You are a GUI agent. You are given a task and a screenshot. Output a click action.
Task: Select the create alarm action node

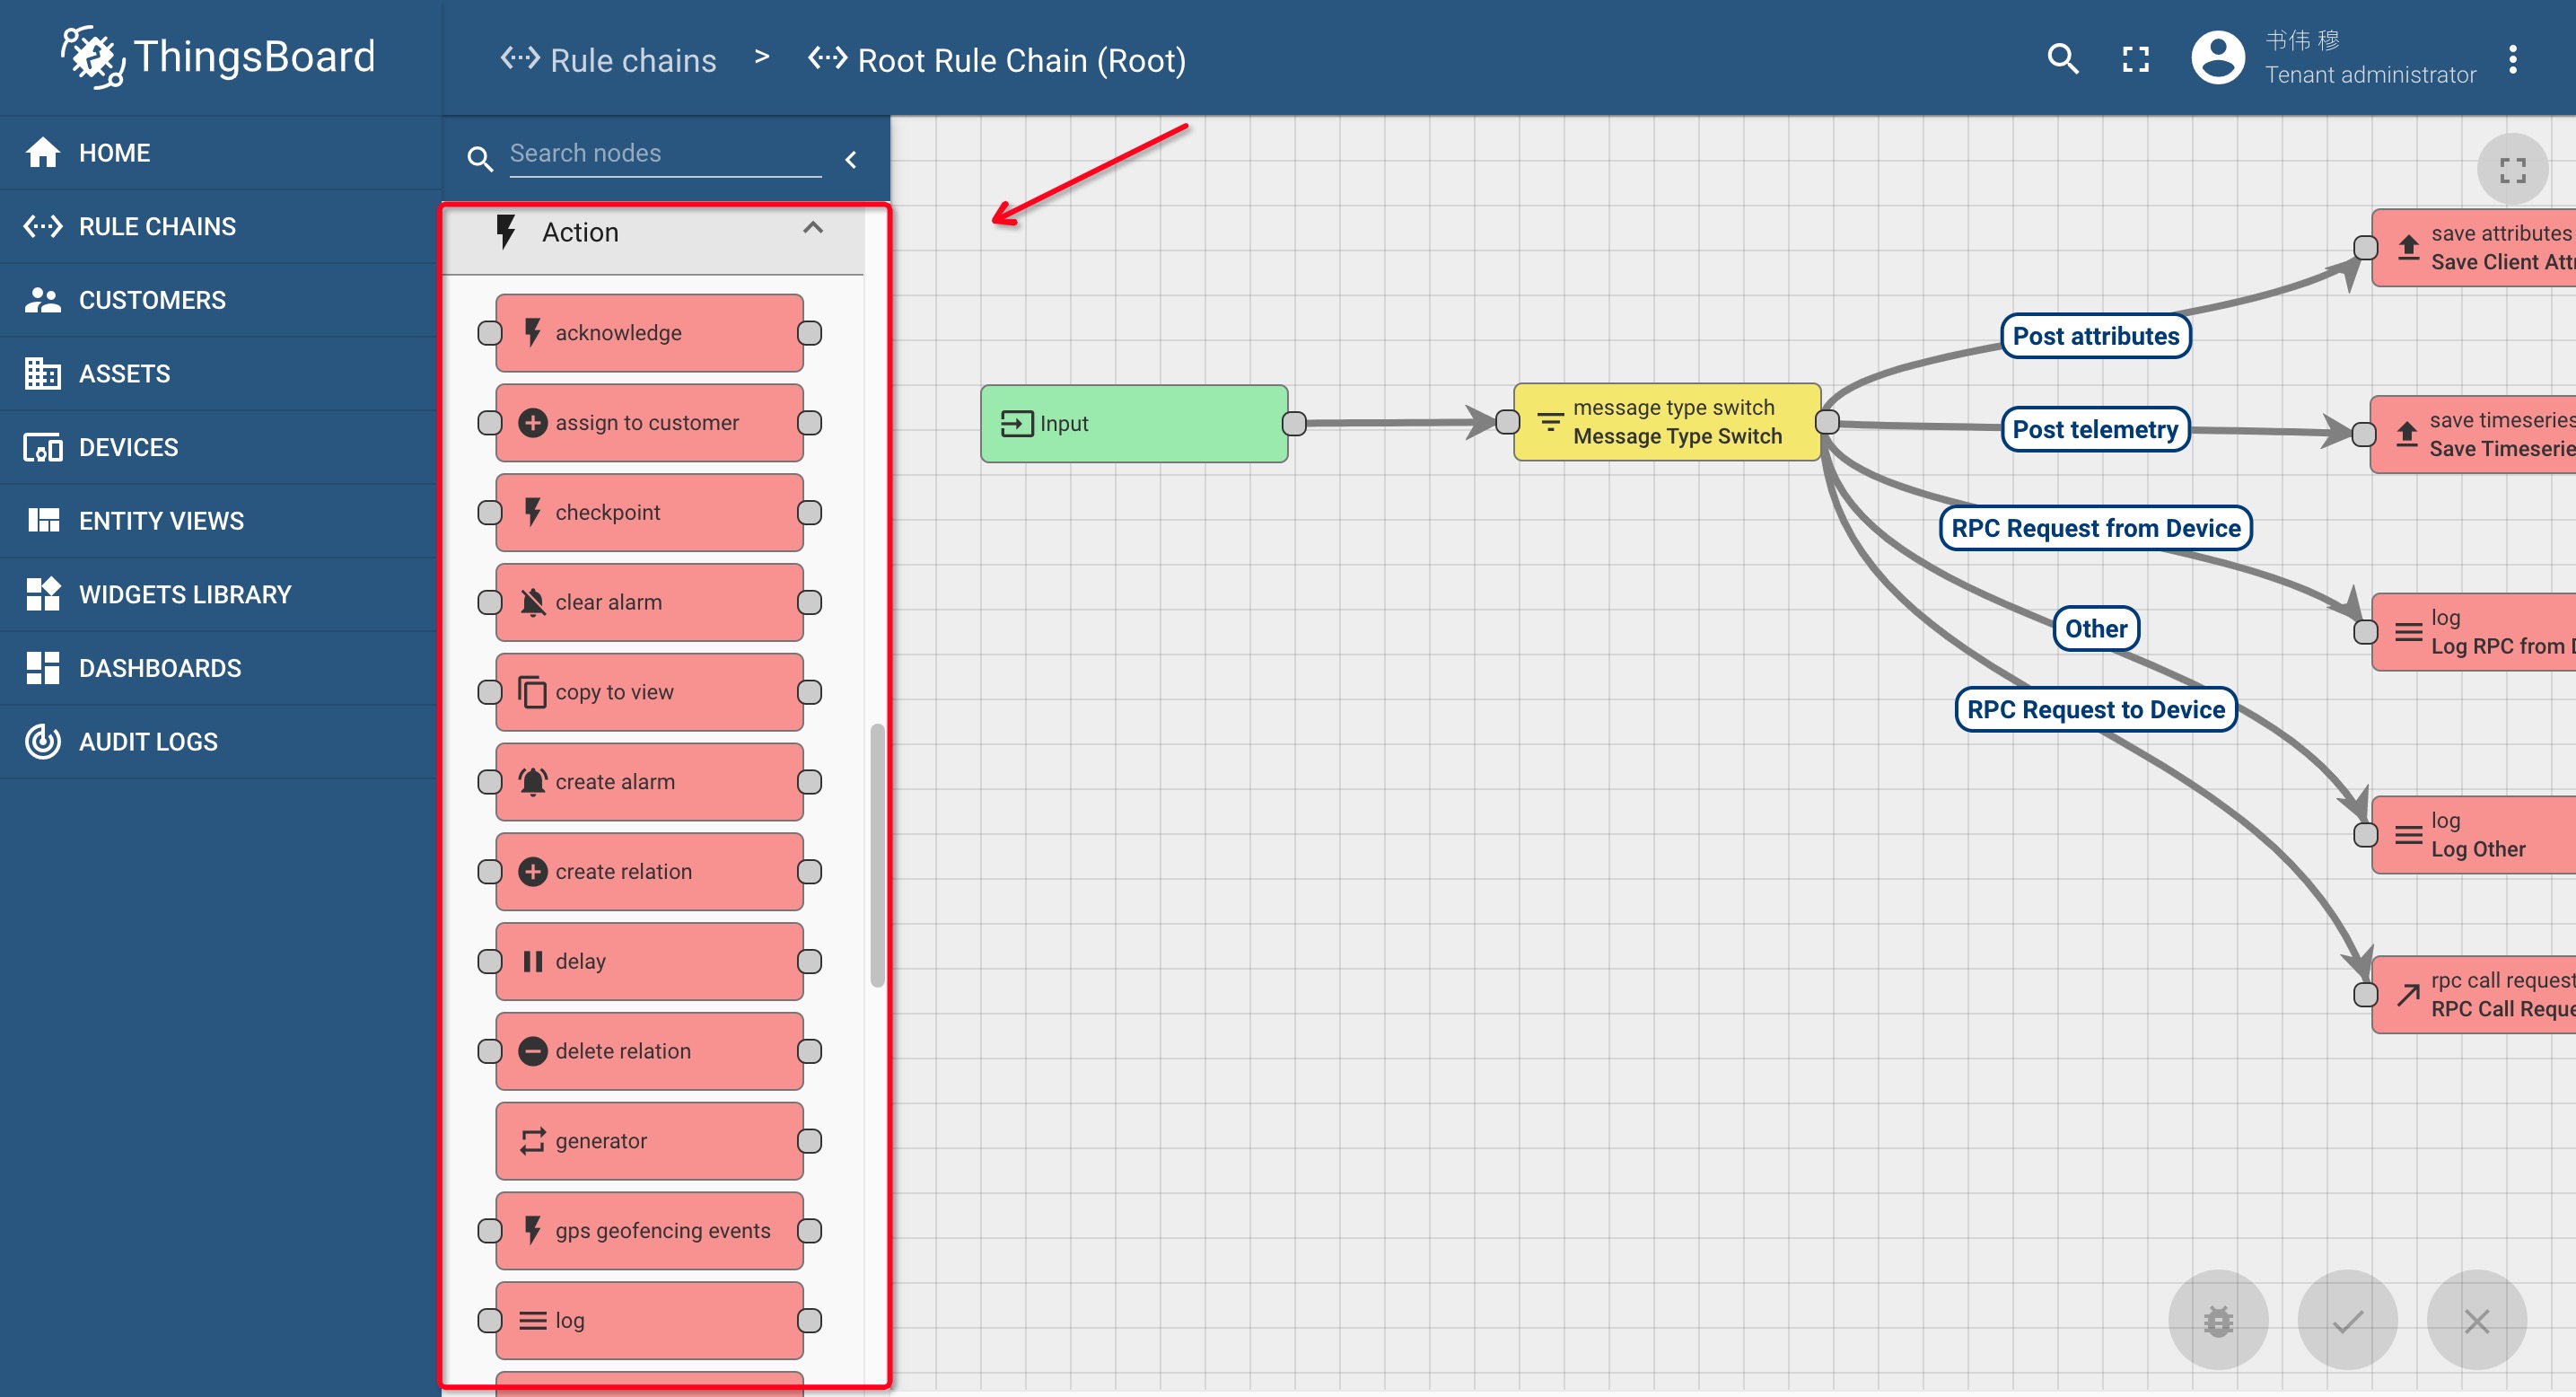[649, 782]
